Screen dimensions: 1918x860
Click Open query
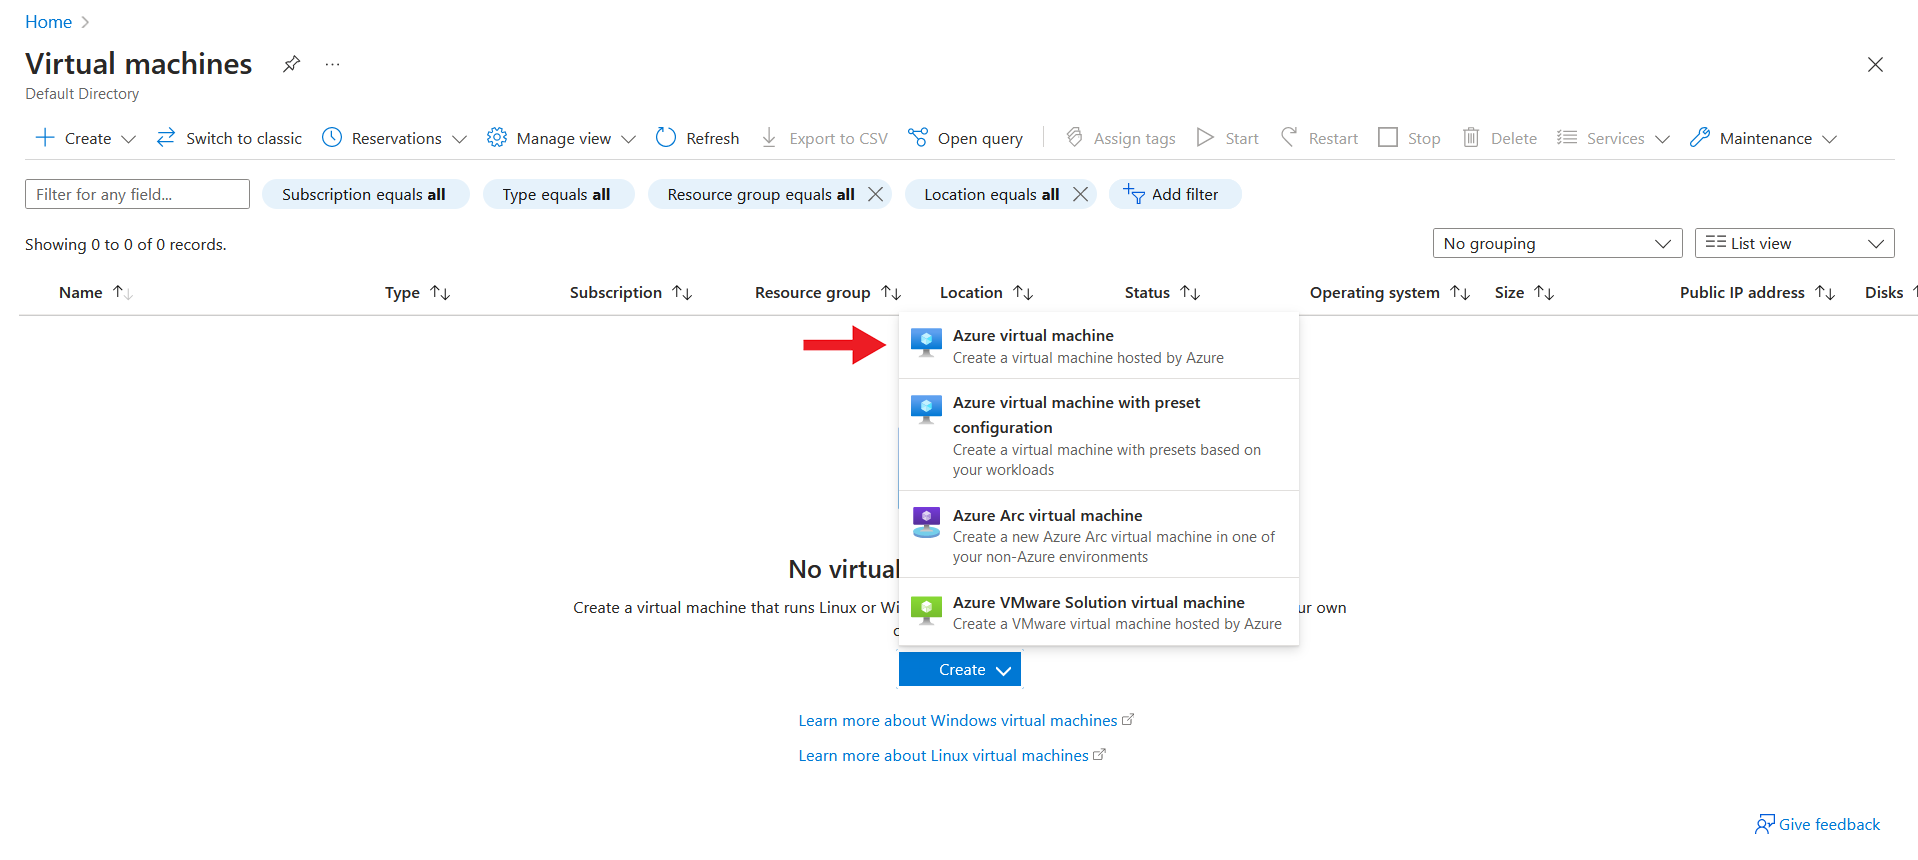pos(965,138)
